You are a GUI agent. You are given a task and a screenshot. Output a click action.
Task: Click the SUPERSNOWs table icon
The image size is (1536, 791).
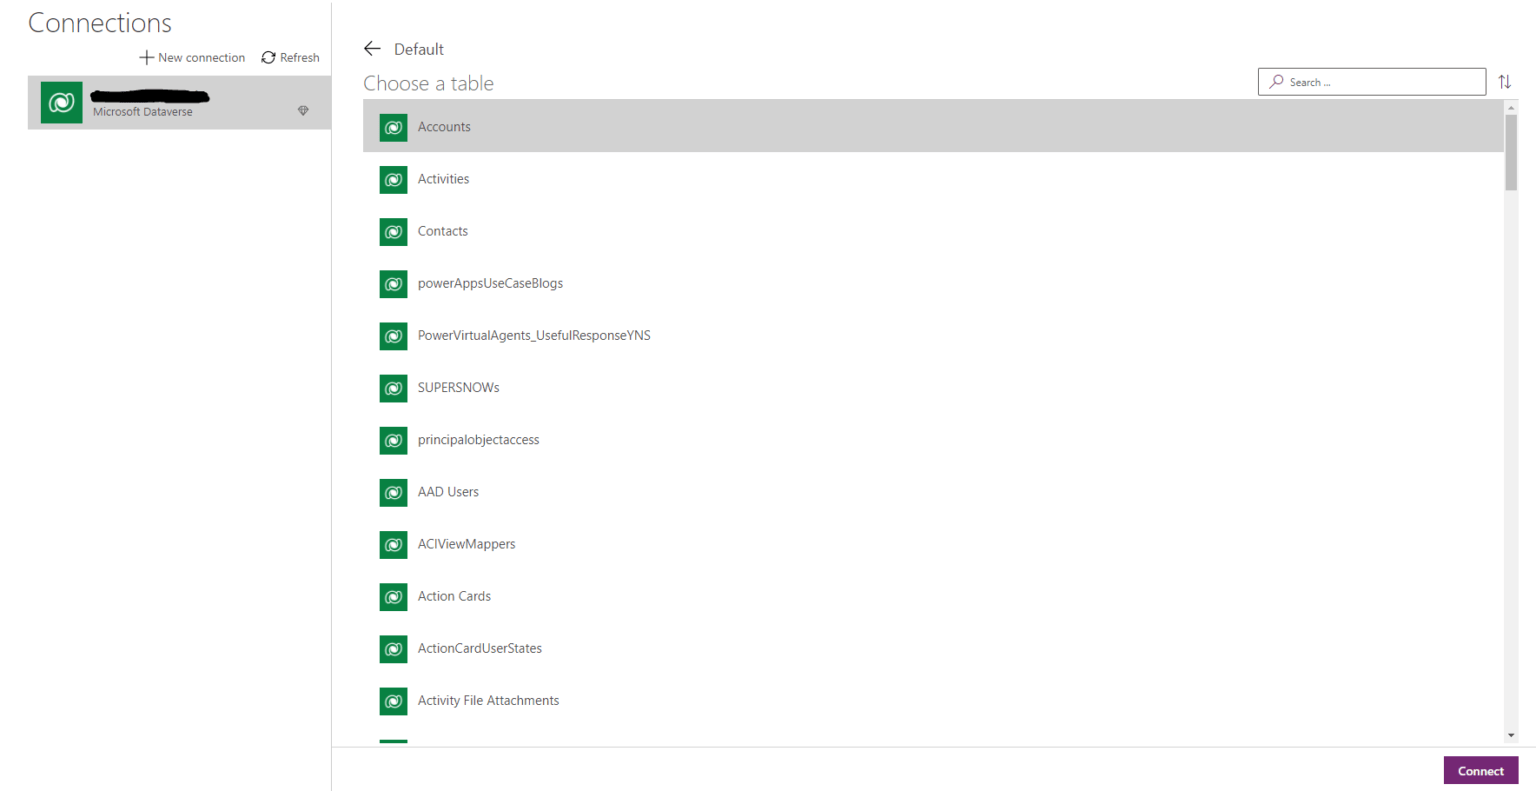click(x=393, y=388)
